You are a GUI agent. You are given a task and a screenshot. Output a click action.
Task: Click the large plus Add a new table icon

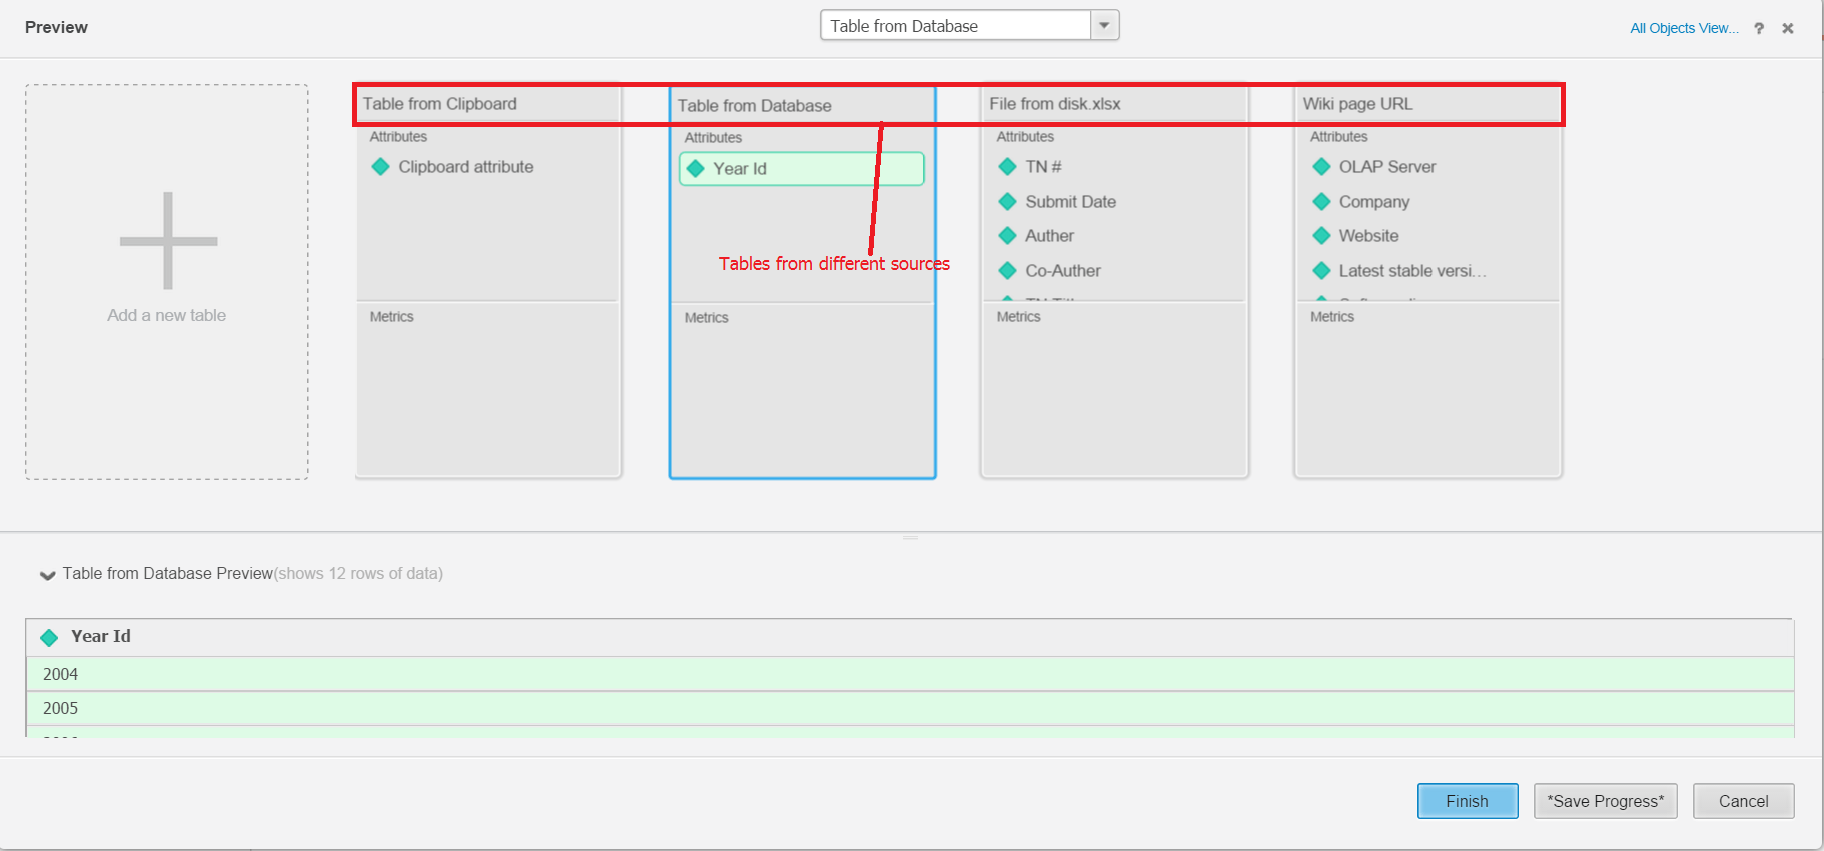168,241
